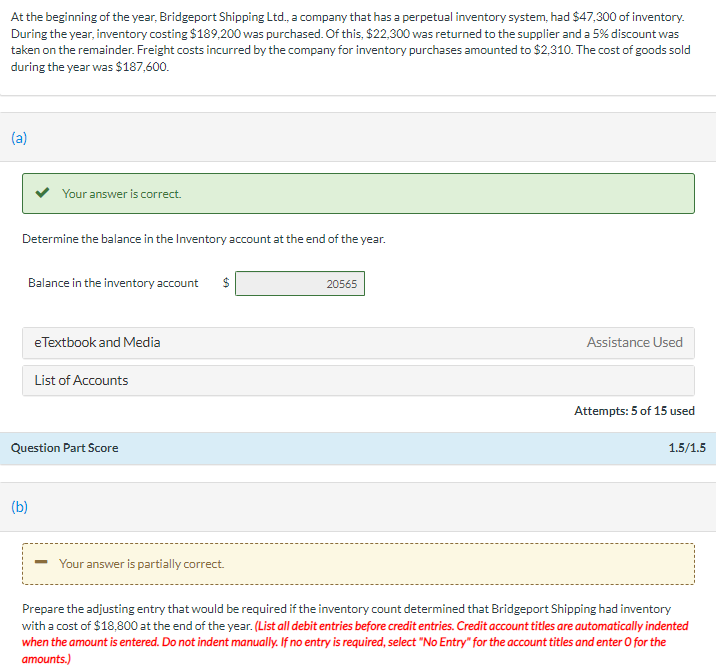The image size is (716, 671).
Task: Click the partially correct dash icon
Action: tap(41, 562)
